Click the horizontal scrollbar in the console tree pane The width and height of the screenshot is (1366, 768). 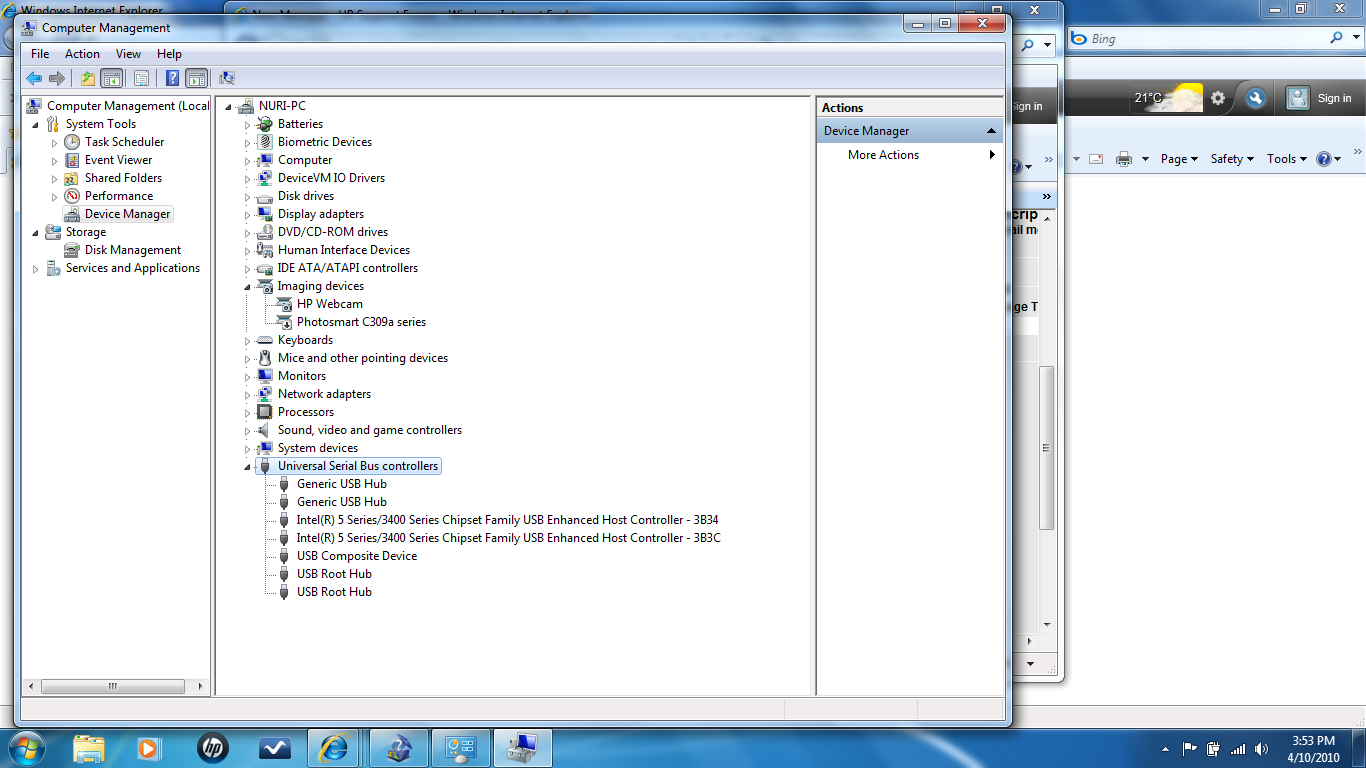click(112, 687)
